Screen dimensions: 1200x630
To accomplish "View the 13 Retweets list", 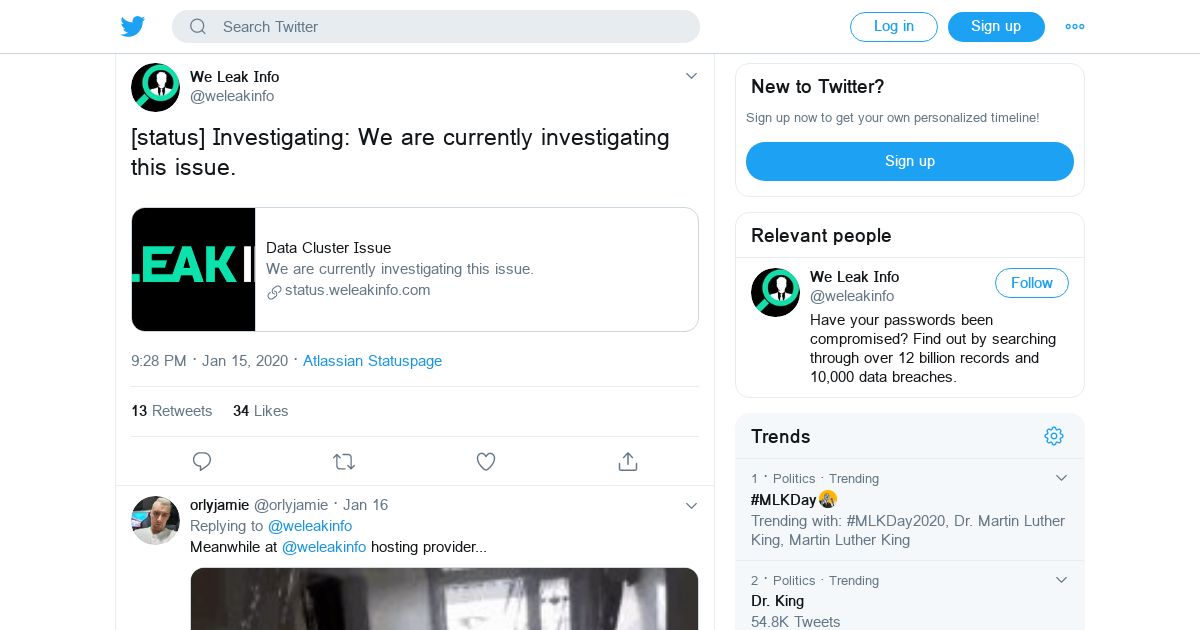I will (x=172, y=411).
